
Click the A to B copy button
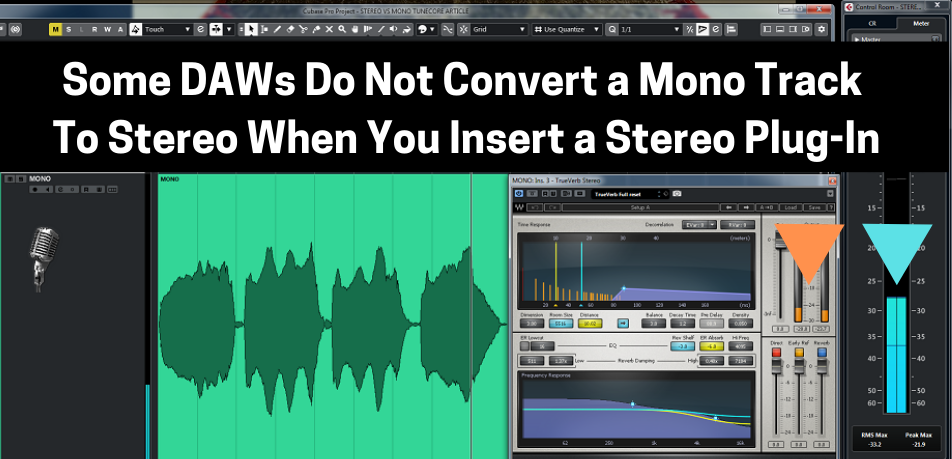(767, 207)
